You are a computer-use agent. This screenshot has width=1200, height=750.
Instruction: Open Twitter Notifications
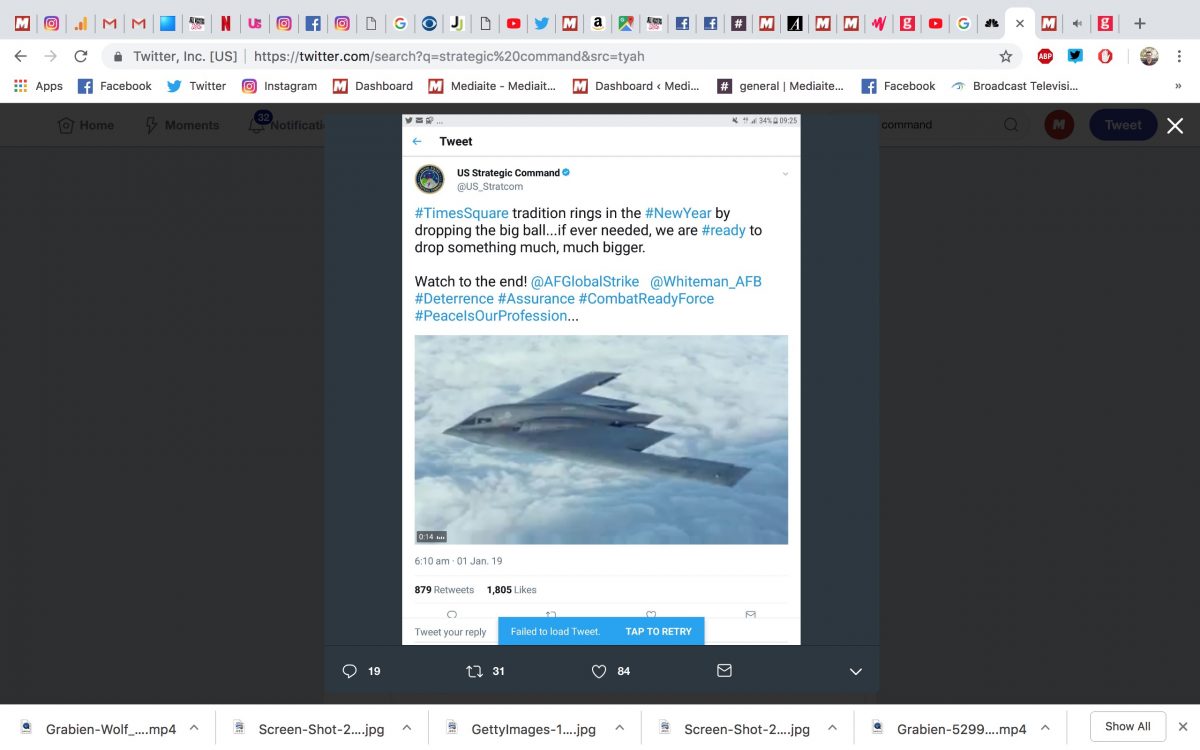tap(287, 125)
